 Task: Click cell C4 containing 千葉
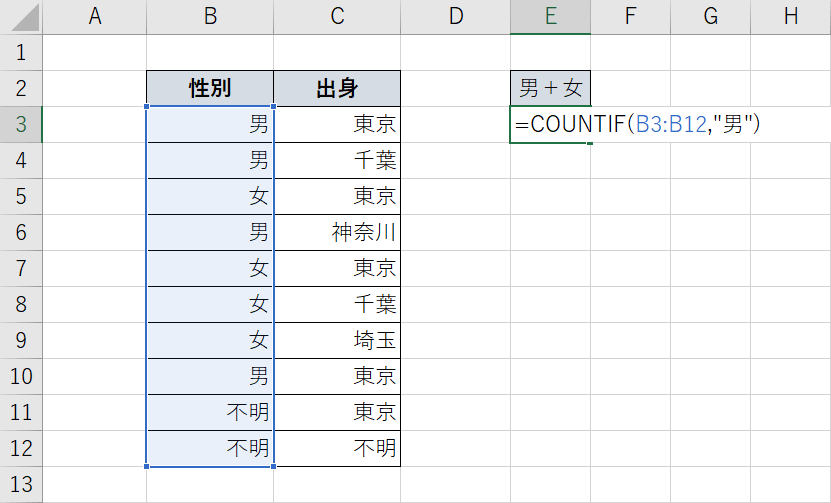point(337,161)
